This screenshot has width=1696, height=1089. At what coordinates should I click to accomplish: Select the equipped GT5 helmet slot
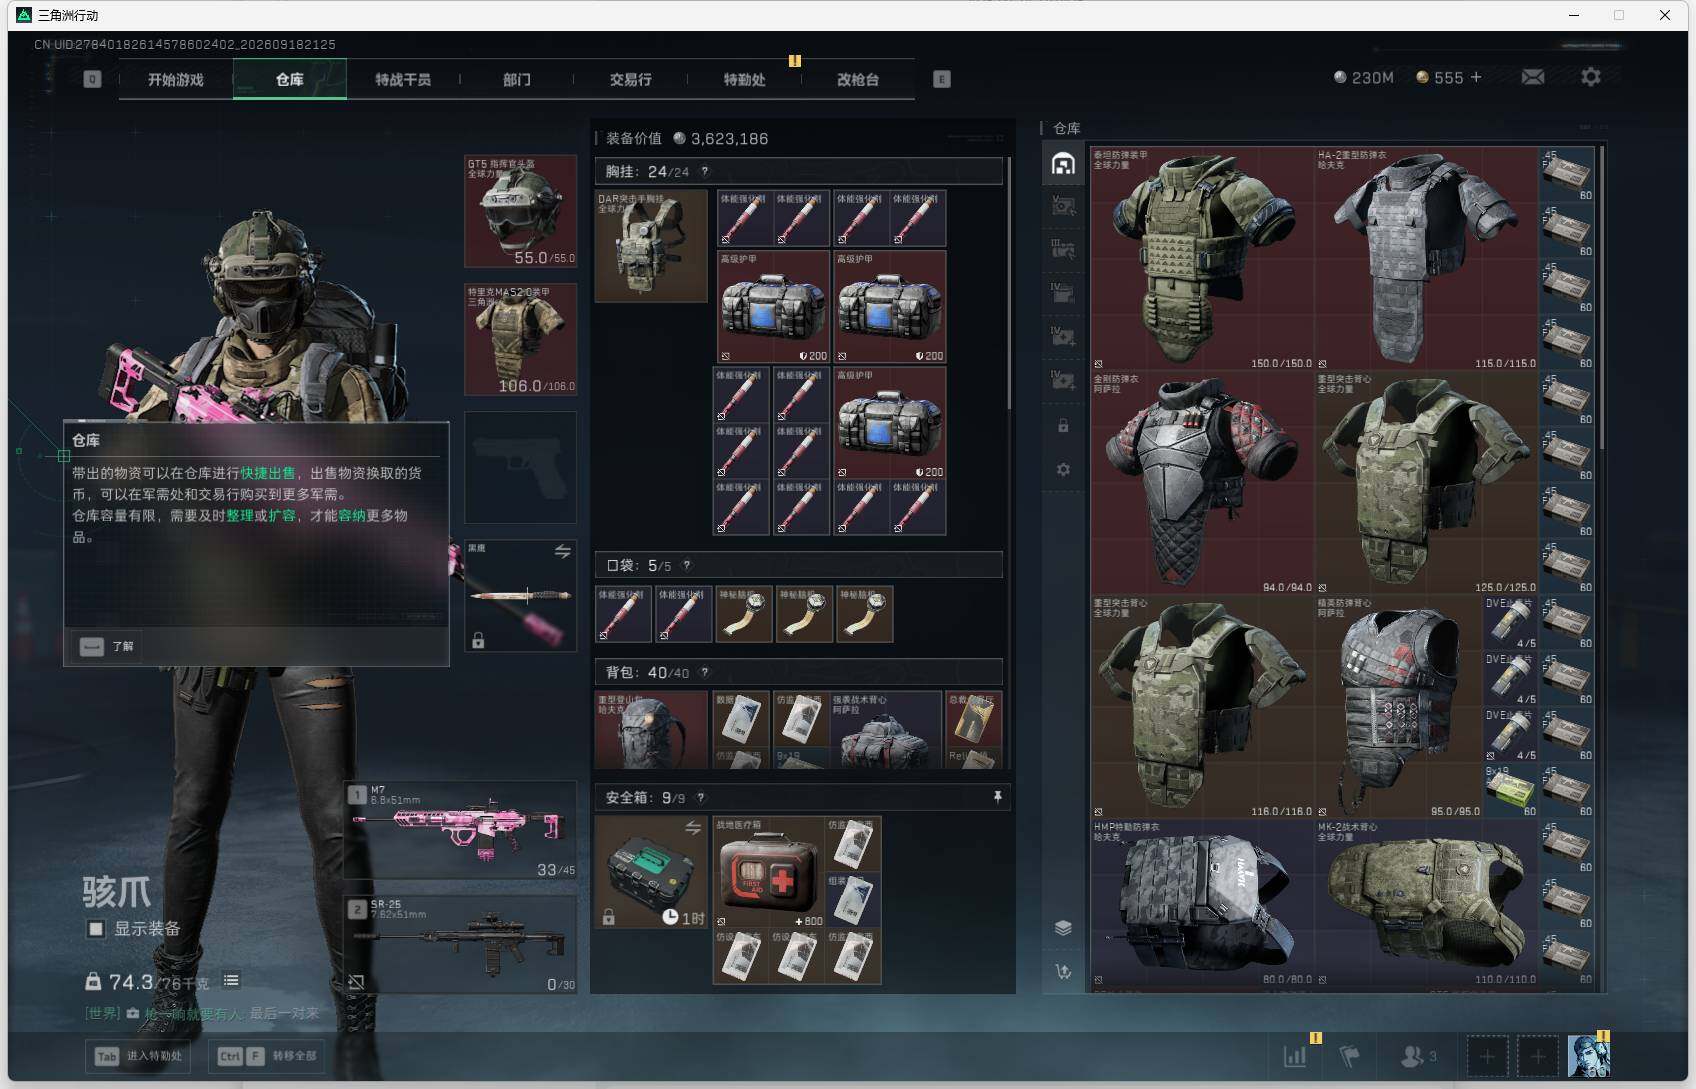[x=520, y=211]
